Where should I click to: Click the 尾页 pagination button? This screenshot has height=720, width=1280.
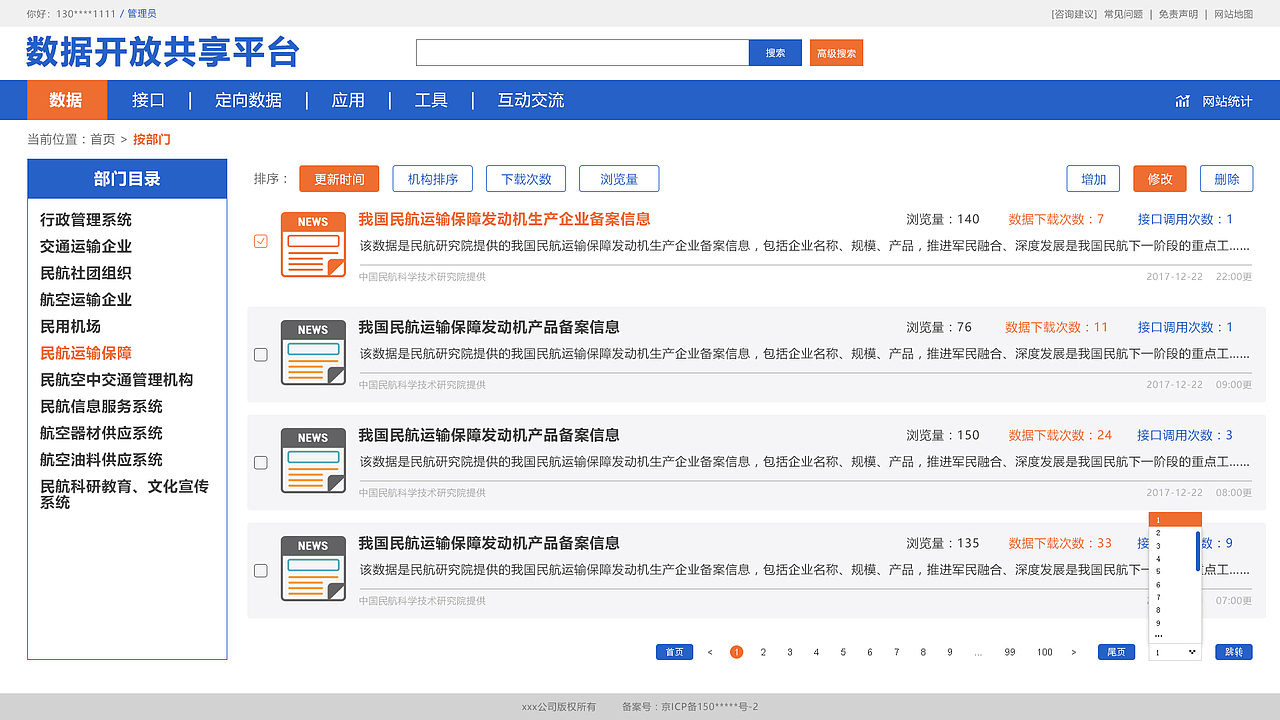click(1116, 652)
